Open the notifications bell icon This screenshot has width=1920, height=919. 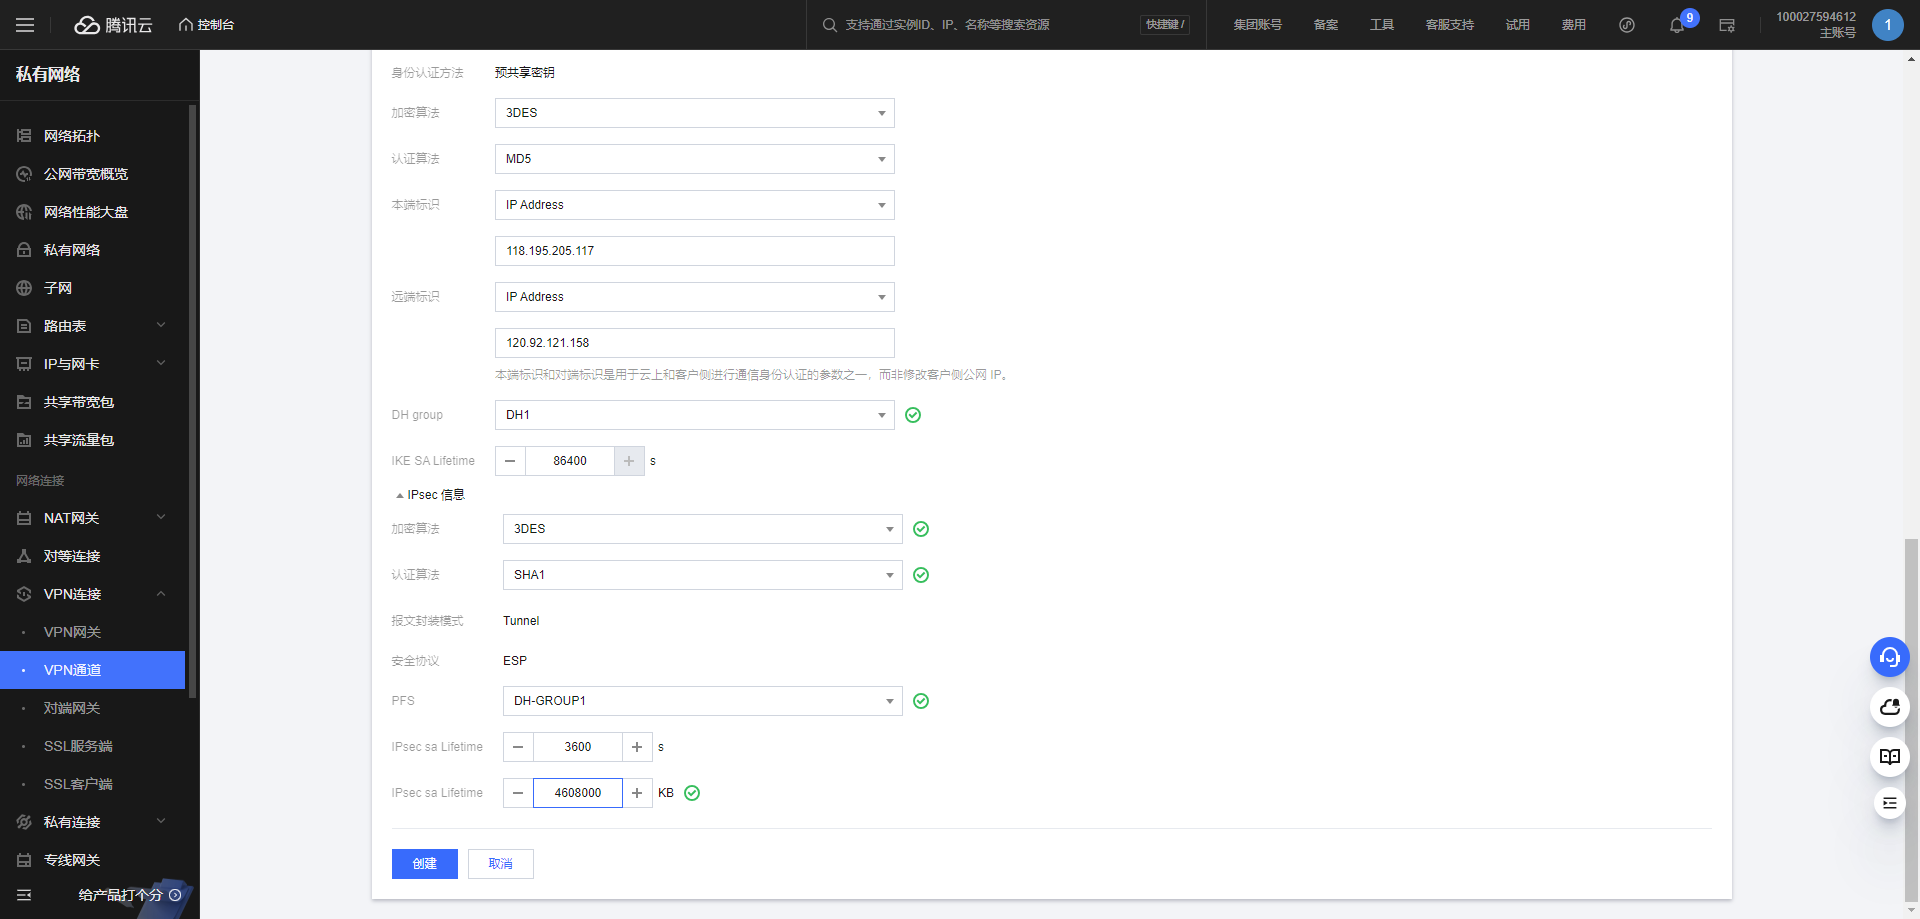[1677, 25]
